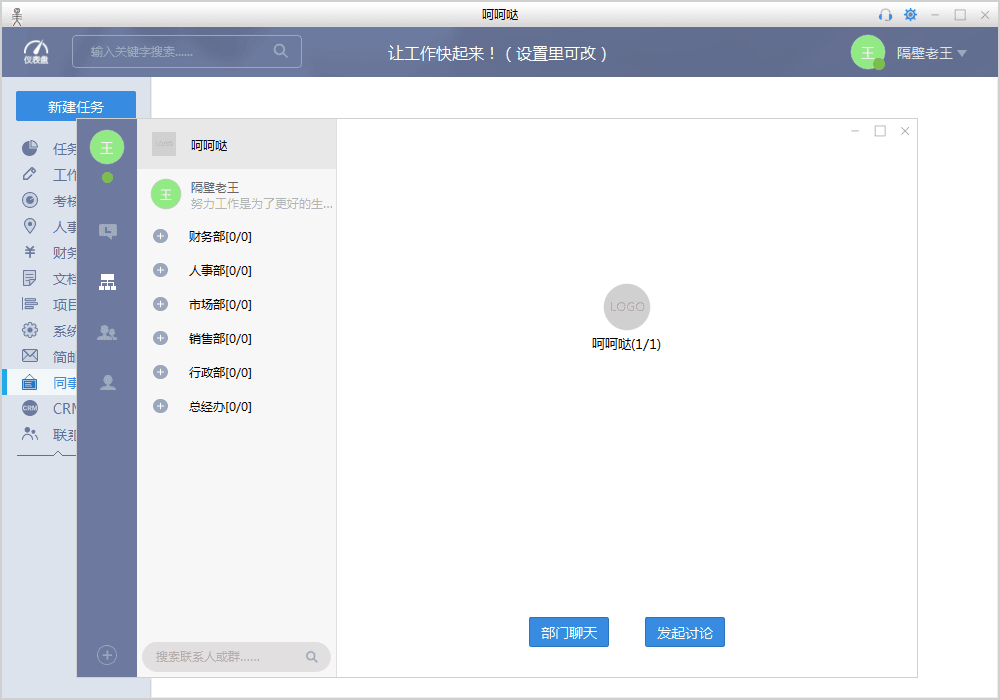Select the CRM sidebar icon

pos(29,408)
